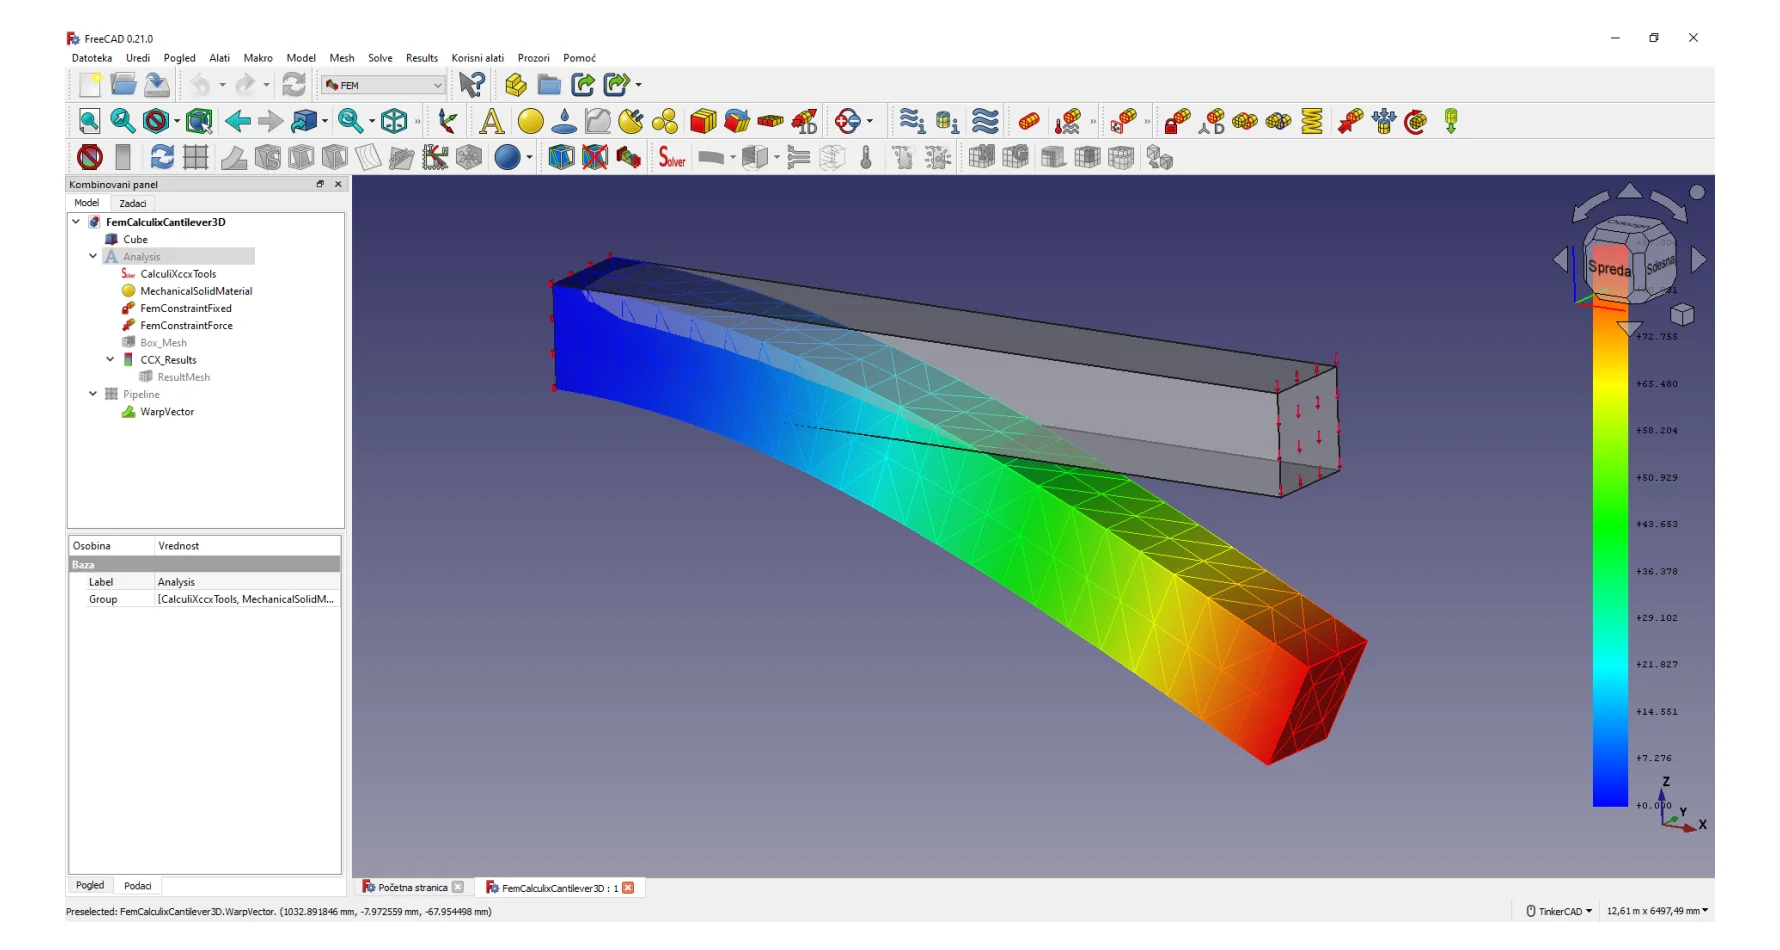Add a fixed constraint with the red lock icon
The height and width of the screenshot is (950, 1780).
1177,122
